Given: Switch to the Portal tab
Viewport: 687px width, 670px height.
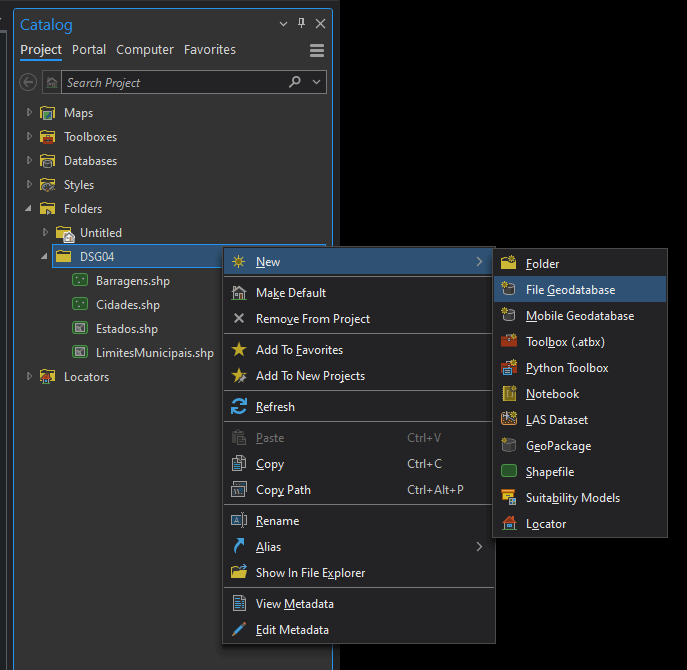Looking at the screenshot, I should [89, 49].
